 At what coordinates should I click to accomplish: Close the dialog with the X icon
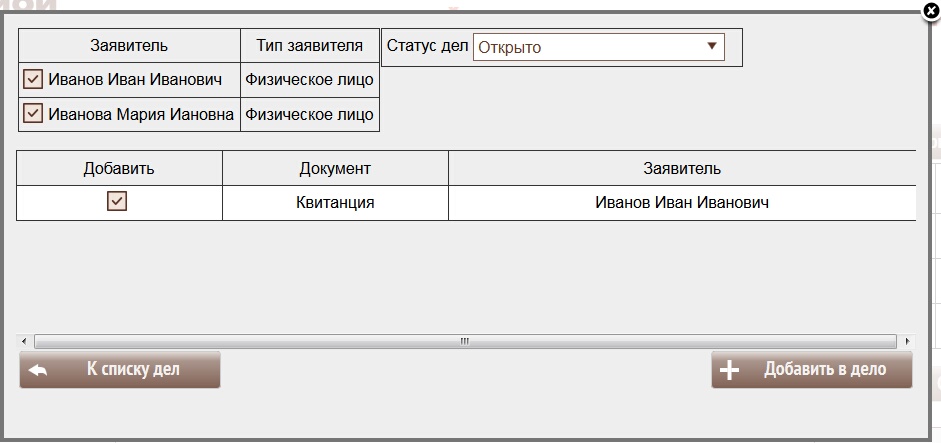(x=930, y=12)
